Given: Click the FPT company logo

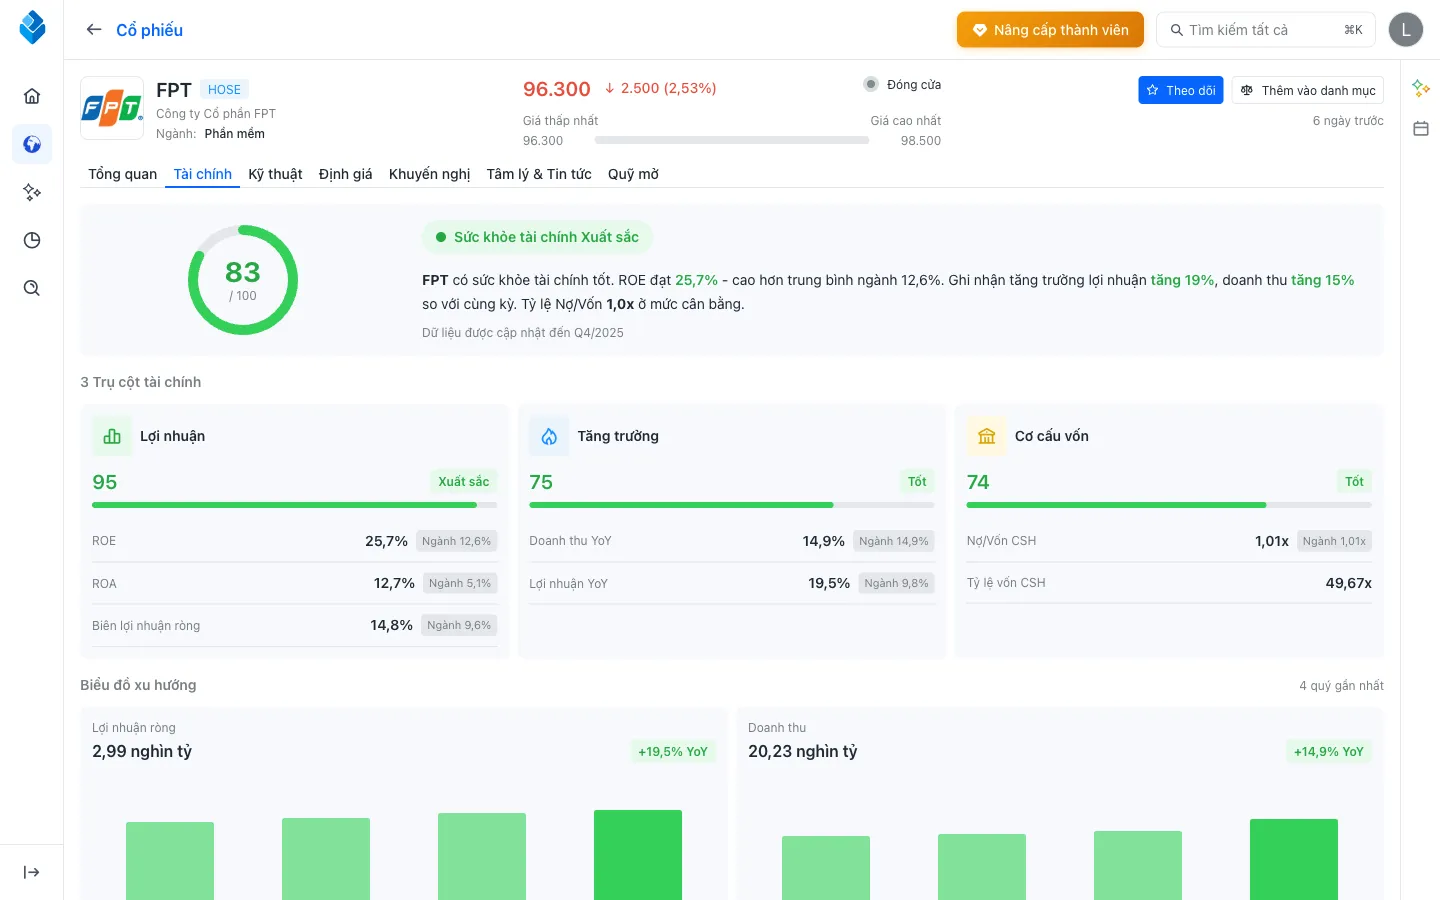Looking at the screenshot, I should [112, 108].
